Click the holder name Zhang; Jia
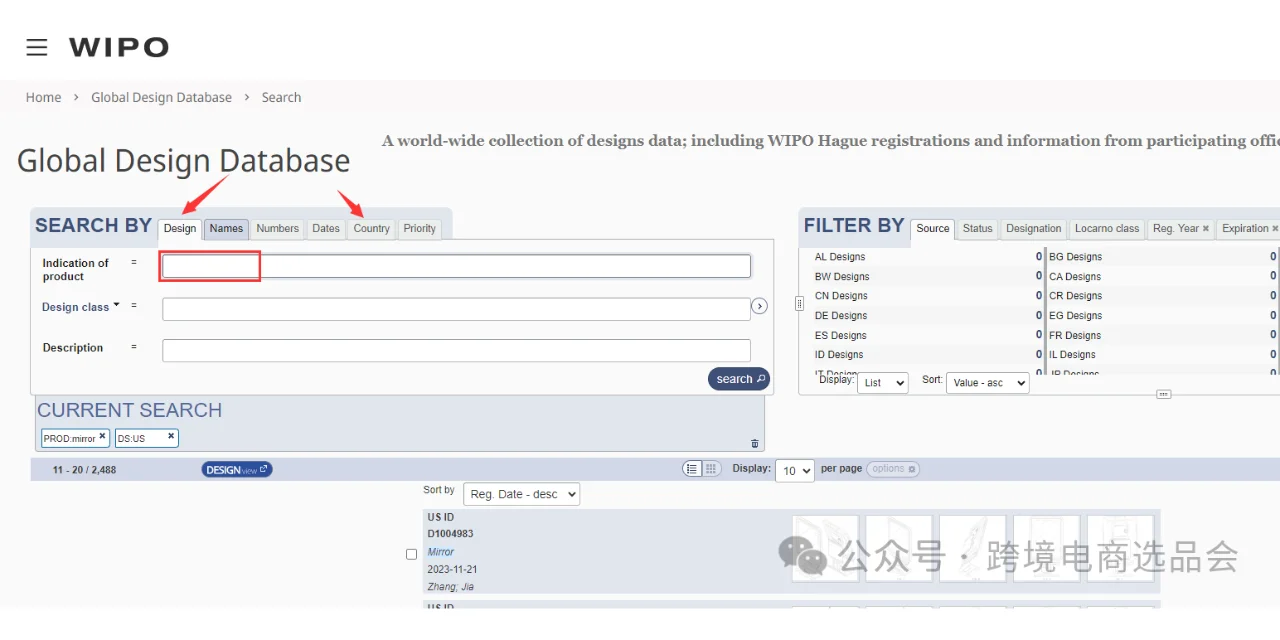 pos(451,587)
